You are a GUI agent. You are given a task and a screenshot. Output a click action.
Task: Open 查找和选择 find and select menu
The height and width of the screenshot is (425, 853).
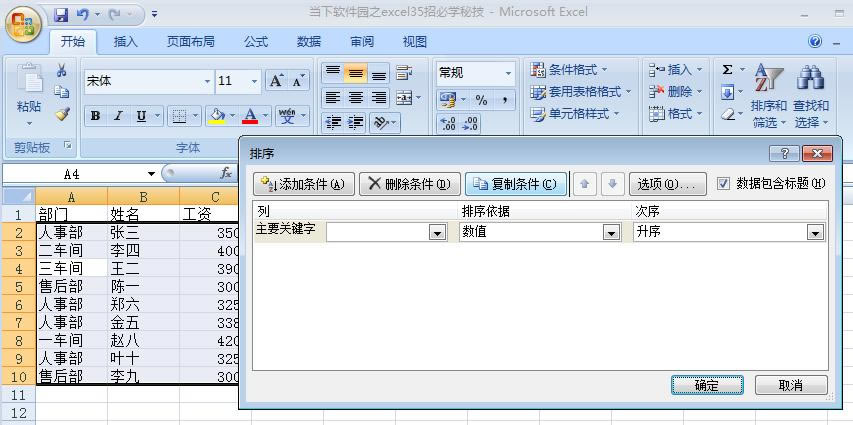coord(811,95)
